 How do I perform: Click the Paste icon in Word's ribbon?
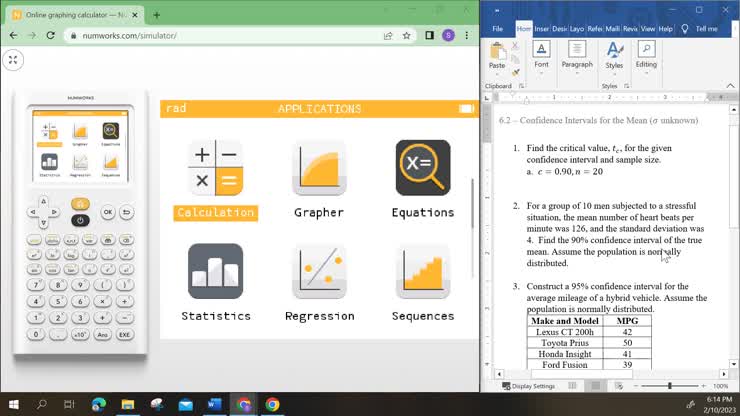pyautogui.click(x=496, y=51)
